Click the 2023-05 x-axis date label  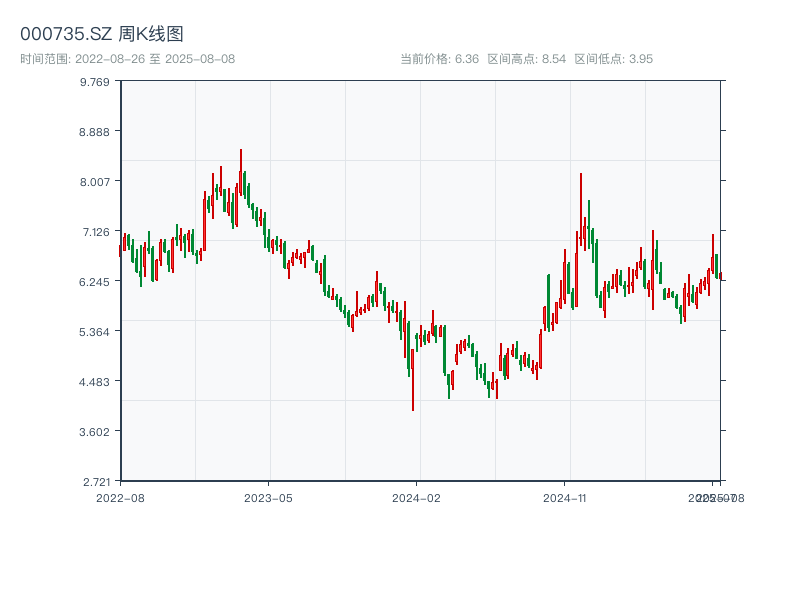(268, 497)
